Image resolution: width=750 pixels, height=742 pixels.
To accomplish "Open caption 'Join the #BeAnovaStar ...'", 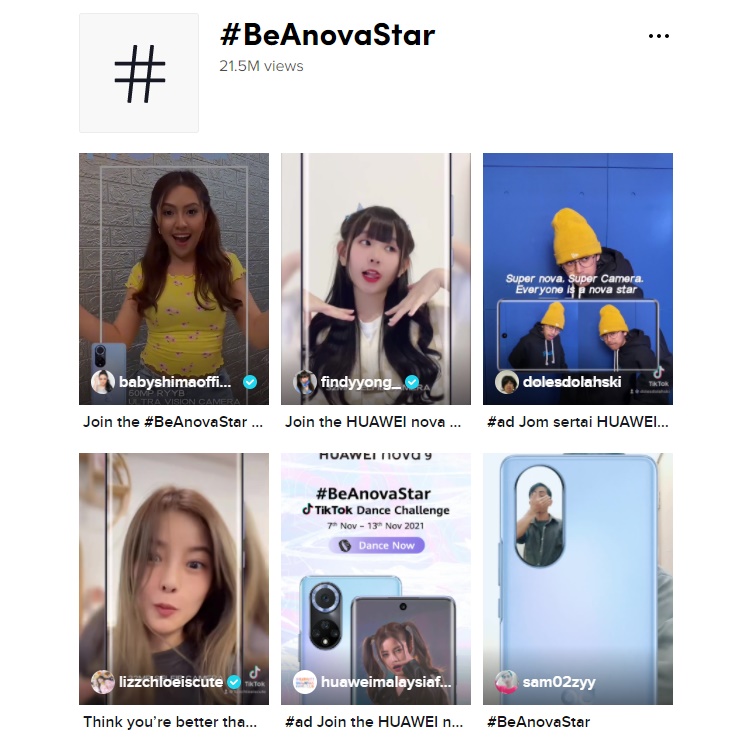I will coord(173,421).
